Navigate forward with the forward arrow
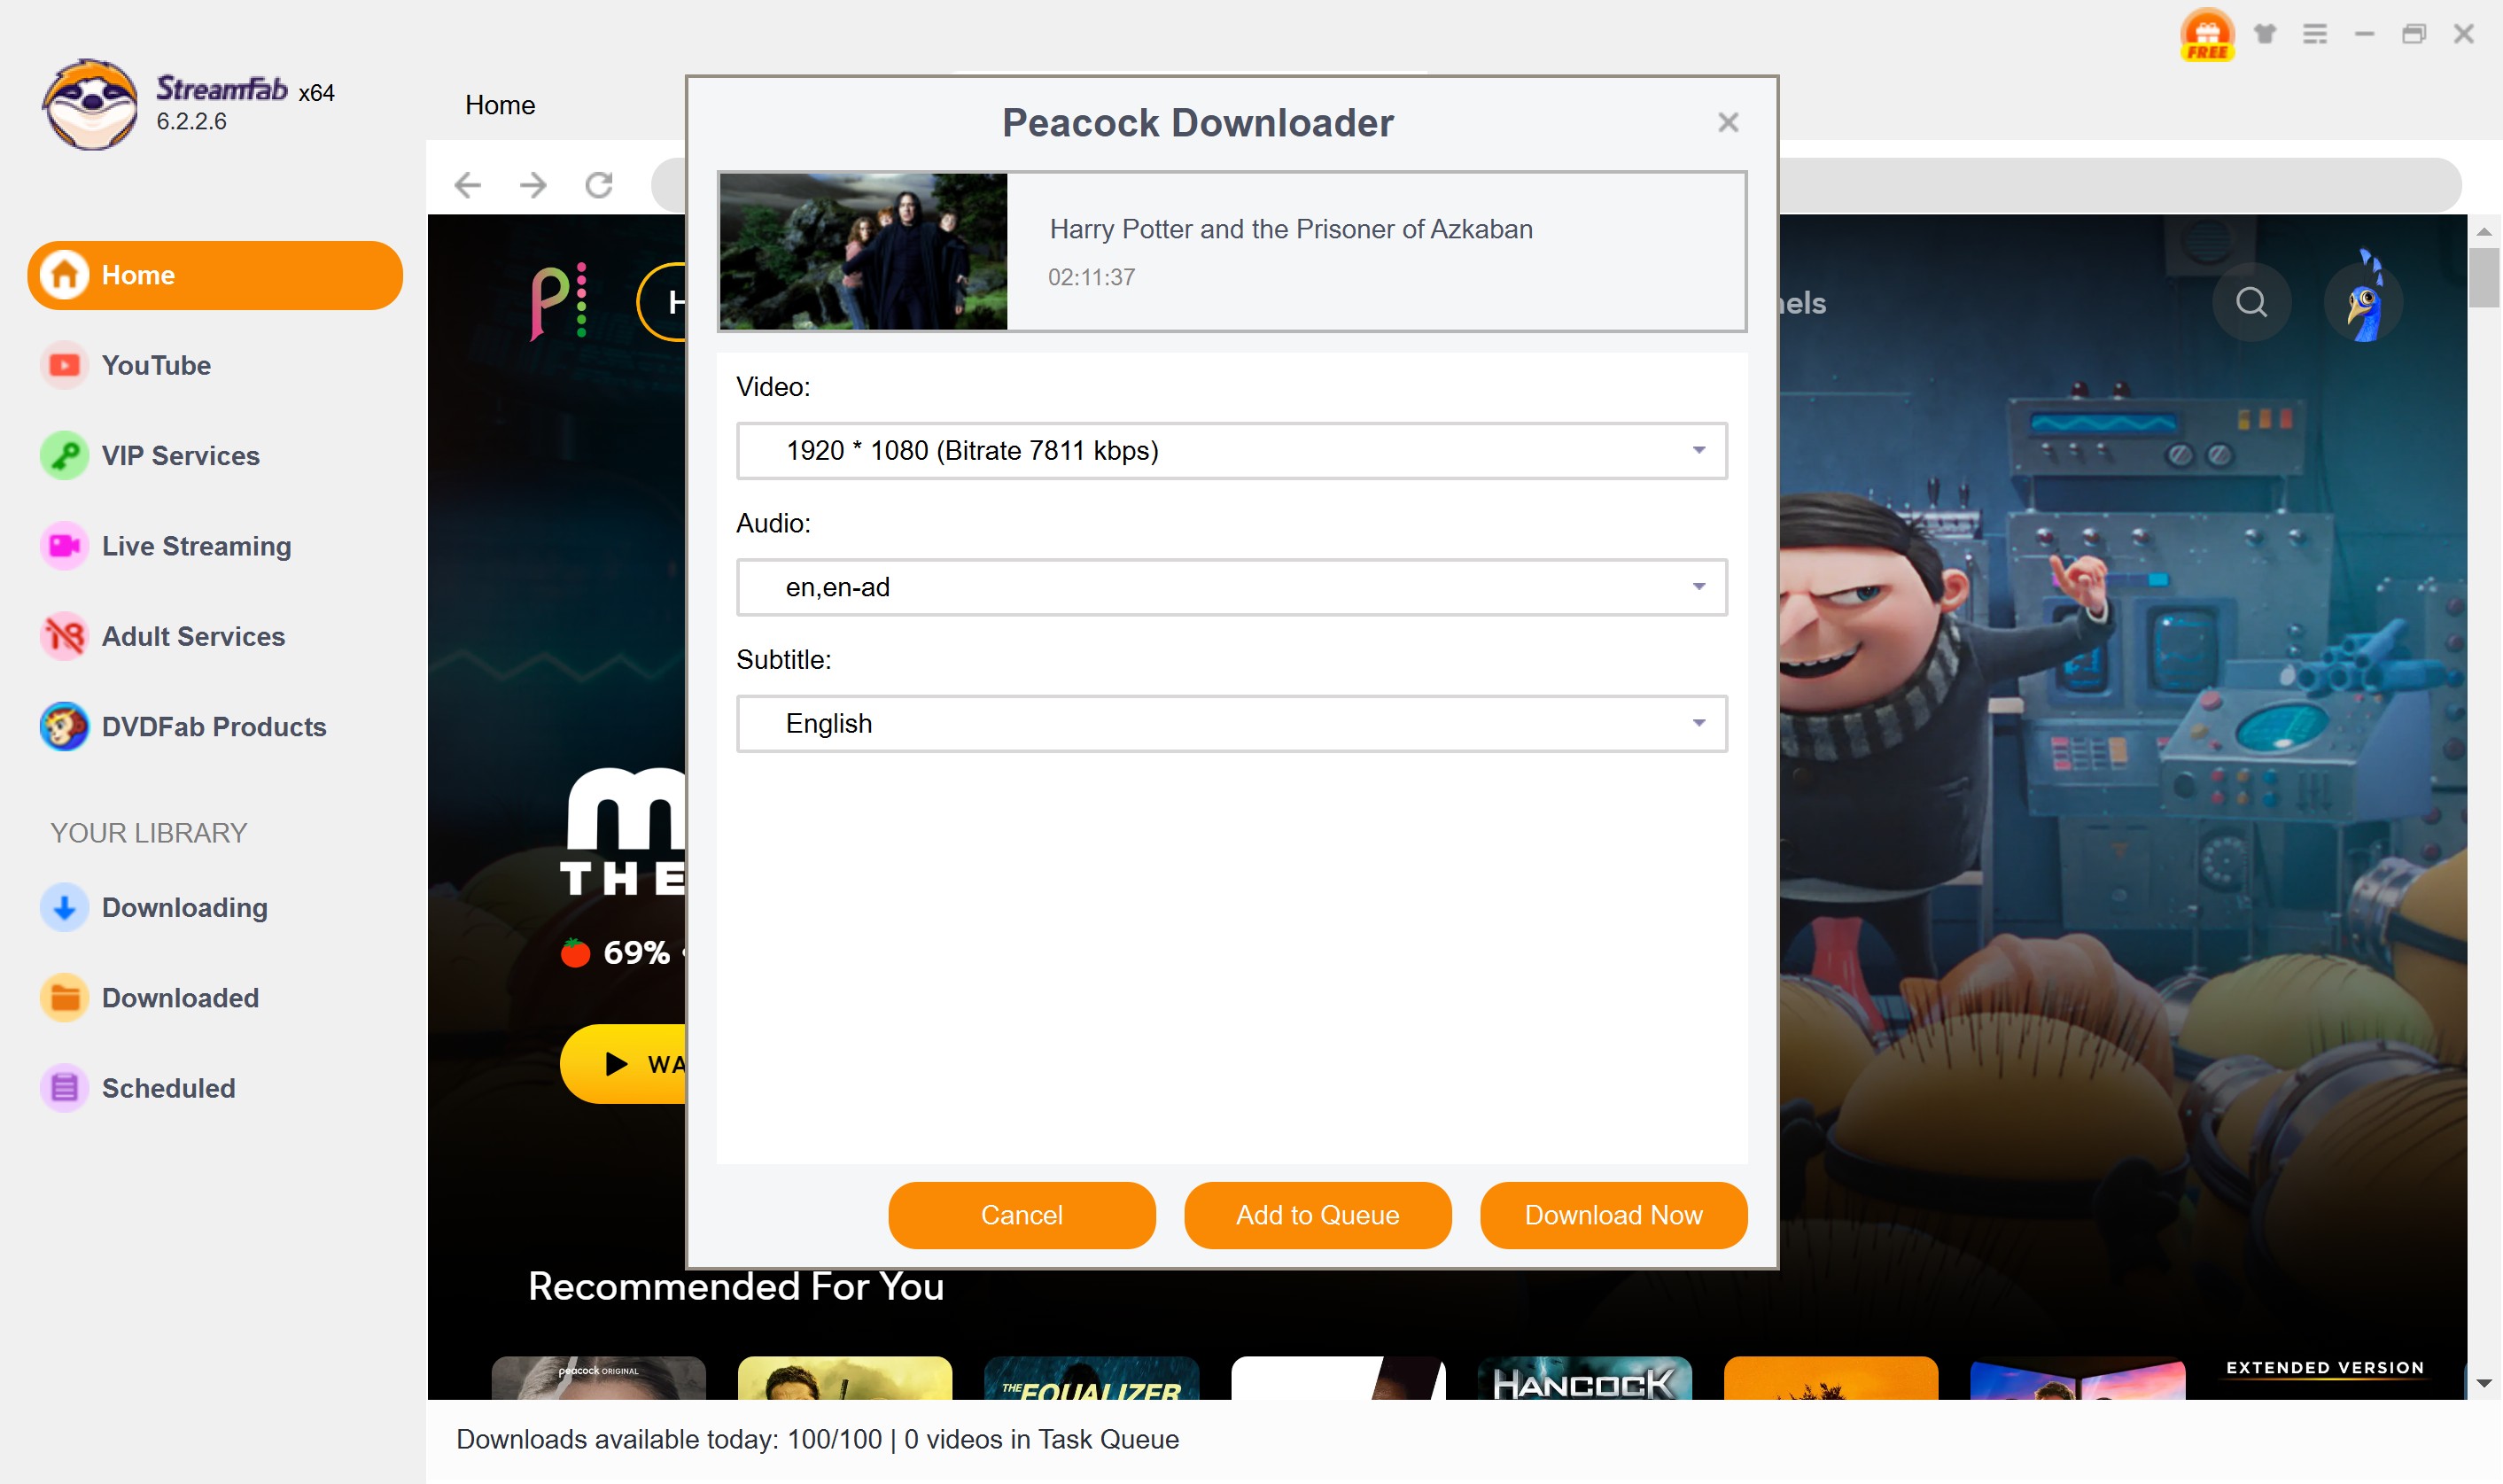 pyautogui.click(x=533, y=185)
